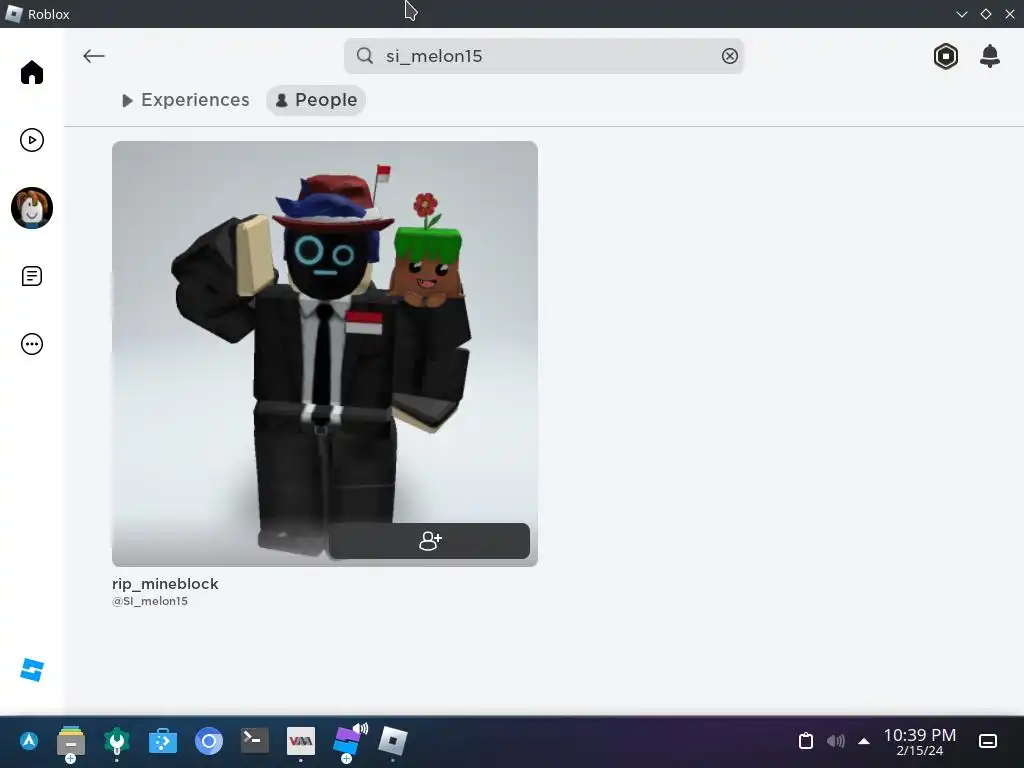Viewport: 1024px width, 768px height.
Task: Open your avatar profile in sidebar
Action: coord(31,208)
